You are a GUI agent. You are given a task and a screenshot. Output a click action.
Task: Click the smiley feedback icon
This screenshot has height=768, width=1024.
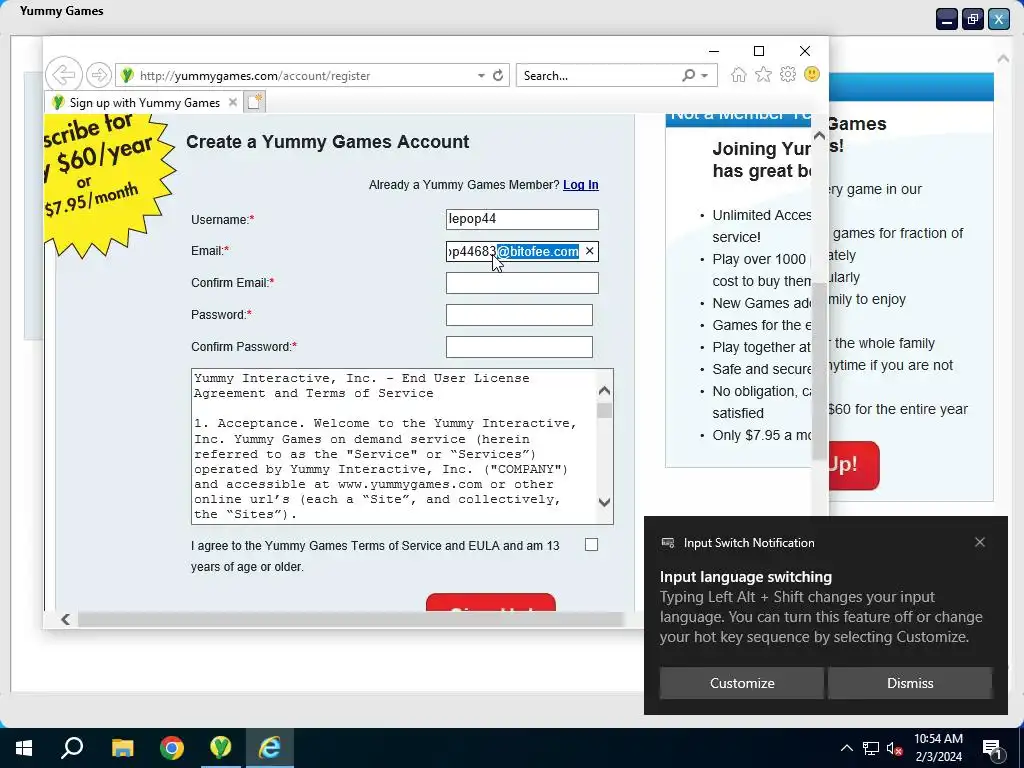(812, 74)
